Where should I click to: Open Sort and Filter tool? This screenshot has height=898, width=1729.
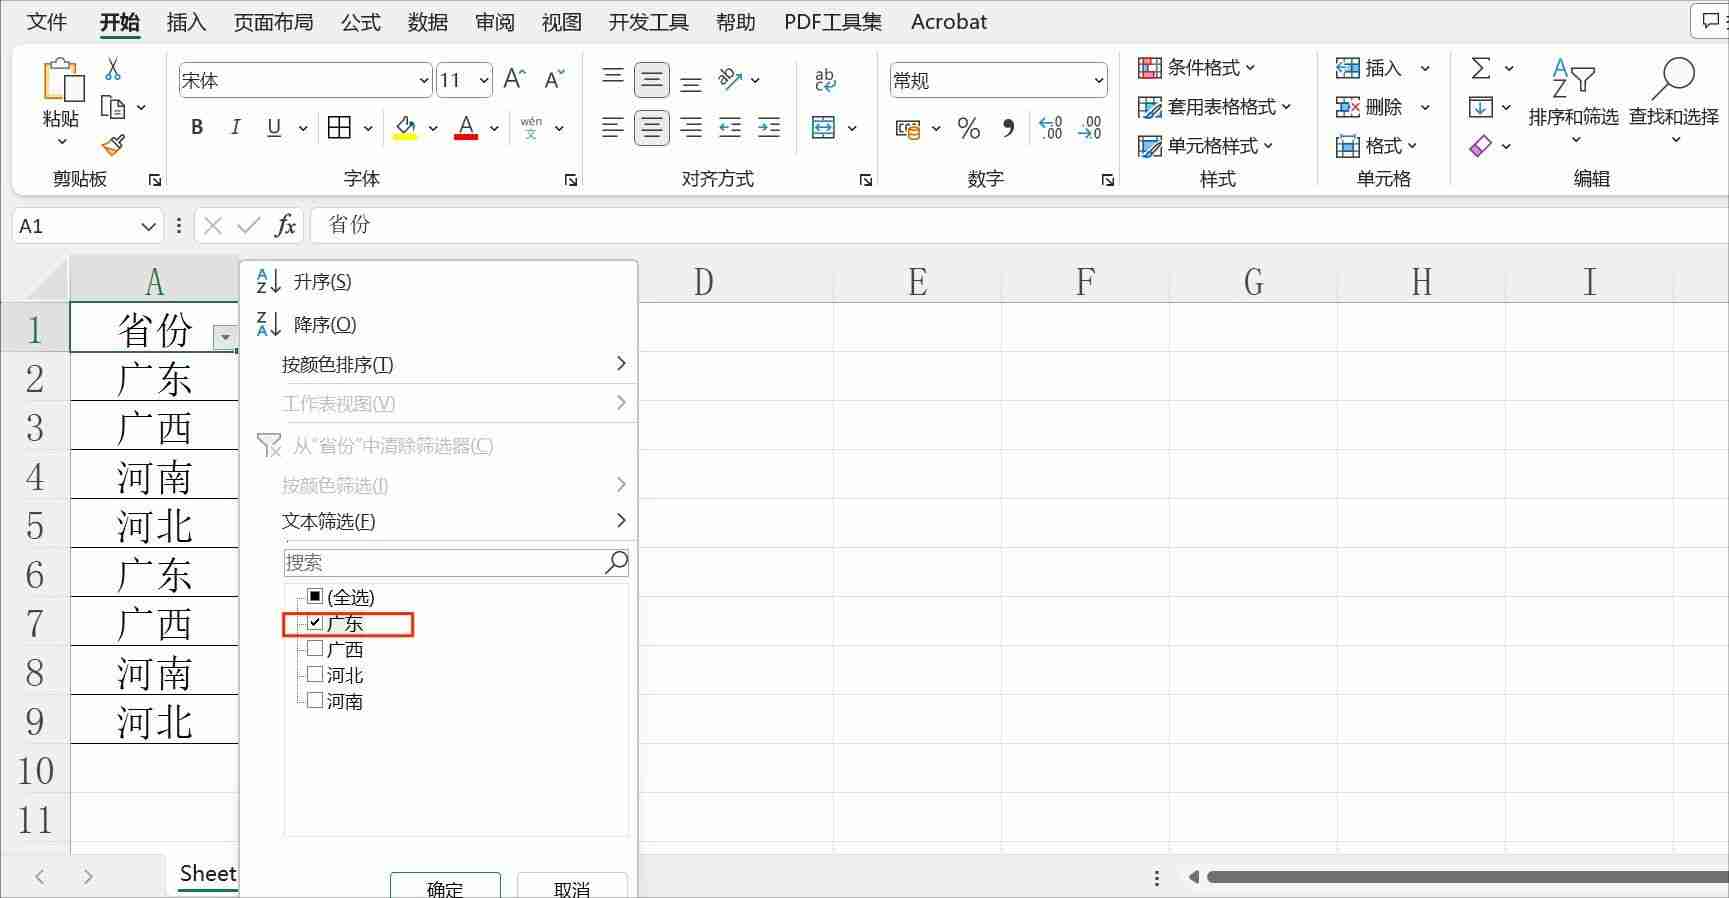tap(1573, 99)
